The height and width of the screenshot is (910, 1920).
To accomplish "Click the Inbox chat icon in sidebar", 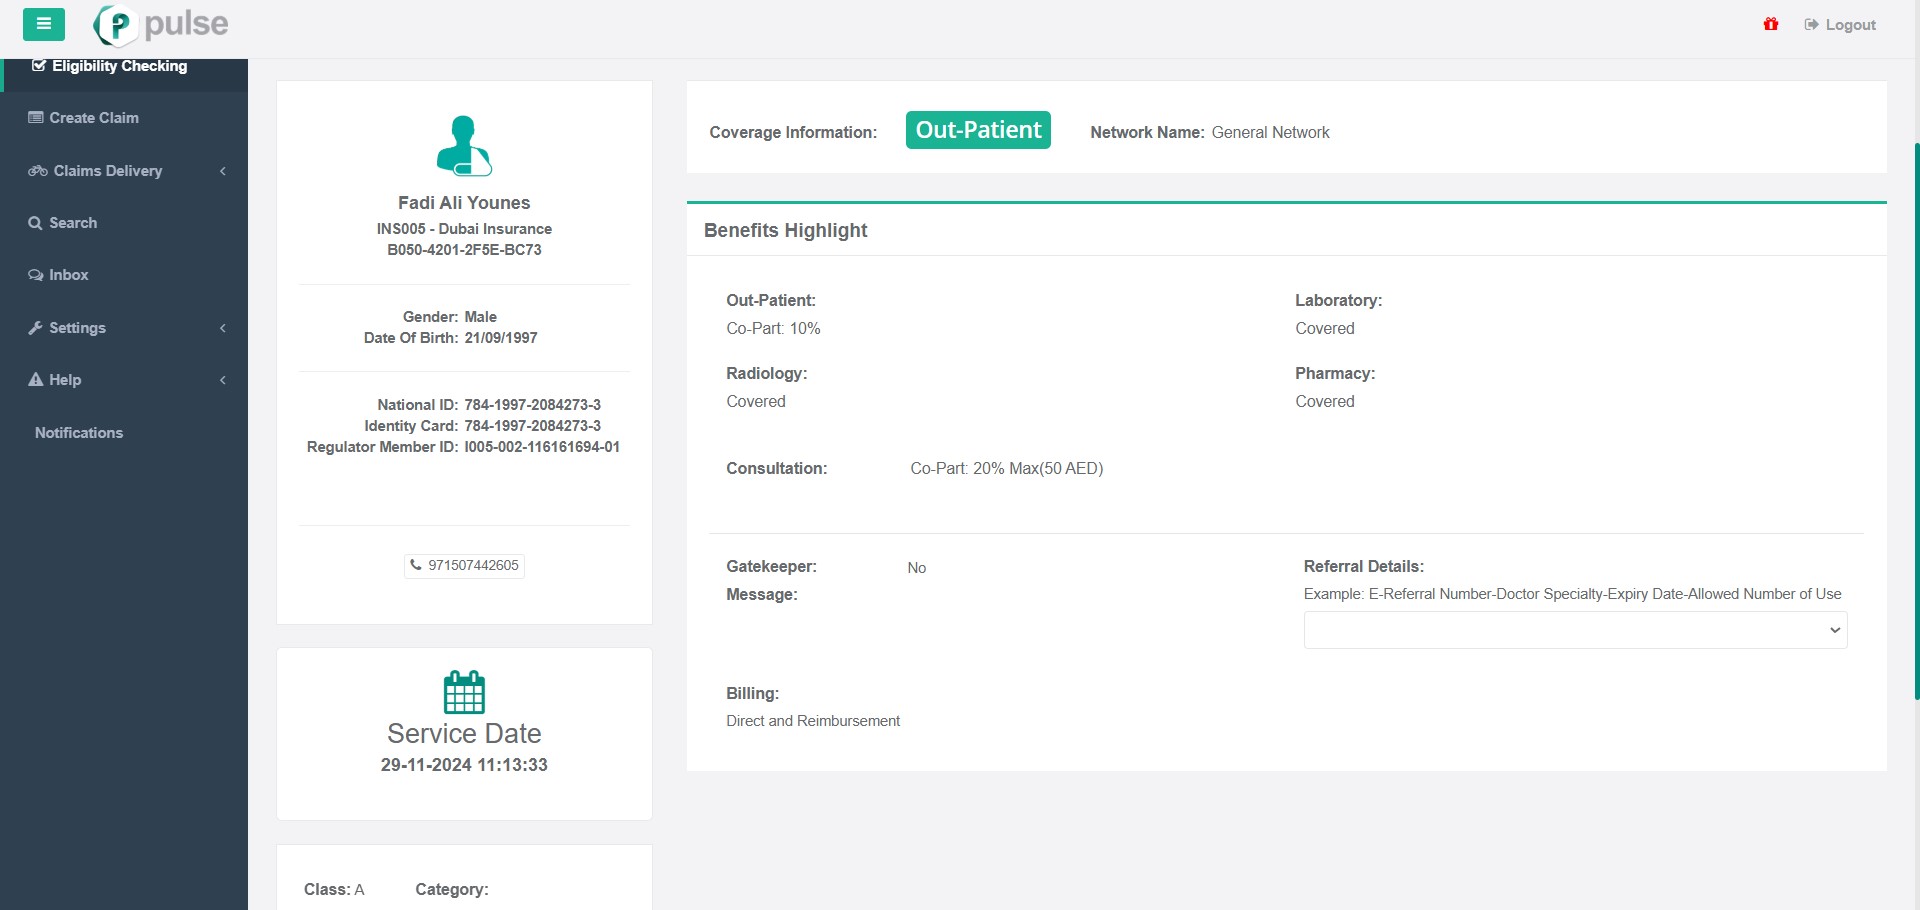I will coord(36,275).
